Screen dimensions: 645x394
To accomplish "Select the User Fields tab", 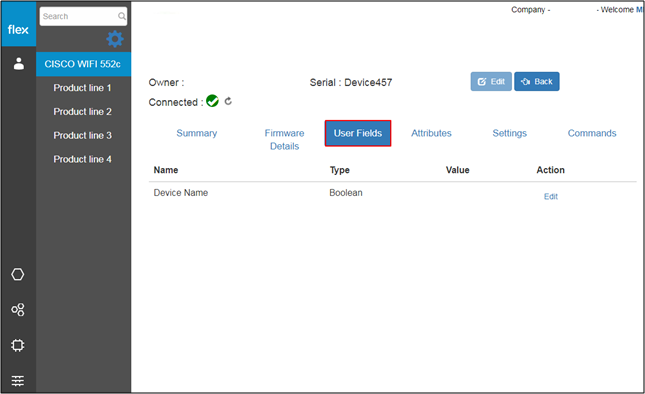I will (358, 133).
